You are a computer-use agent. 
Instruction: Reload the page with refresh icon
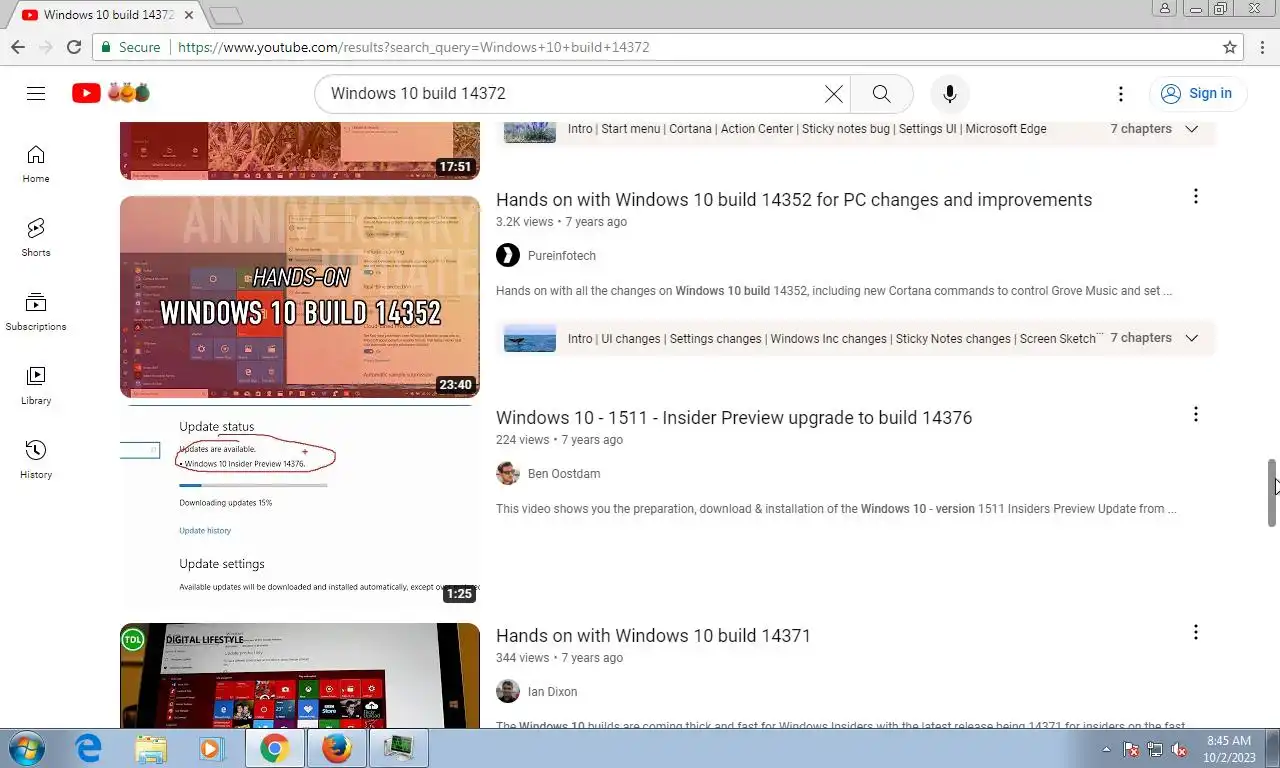[x=73, y=47]
